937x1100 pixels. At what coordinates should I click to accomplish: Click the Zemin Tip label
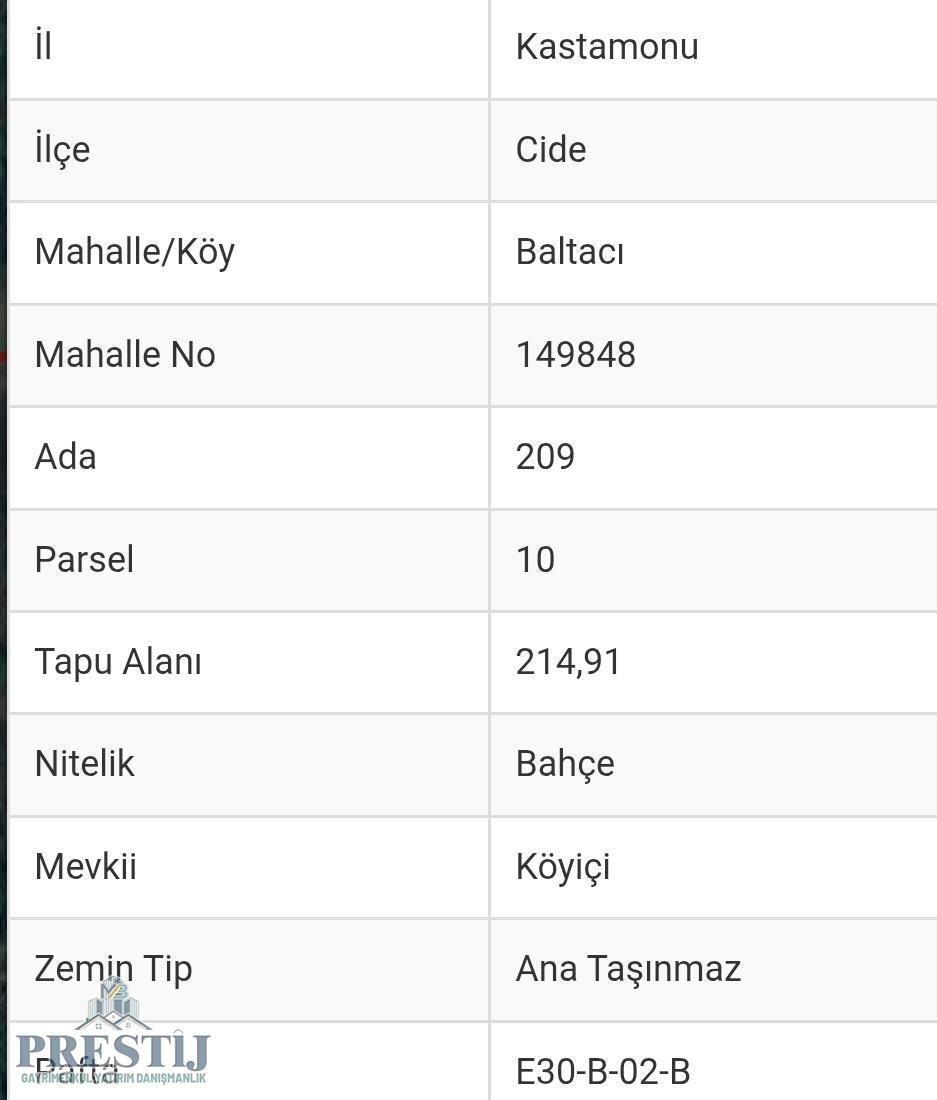click(113, 969)
